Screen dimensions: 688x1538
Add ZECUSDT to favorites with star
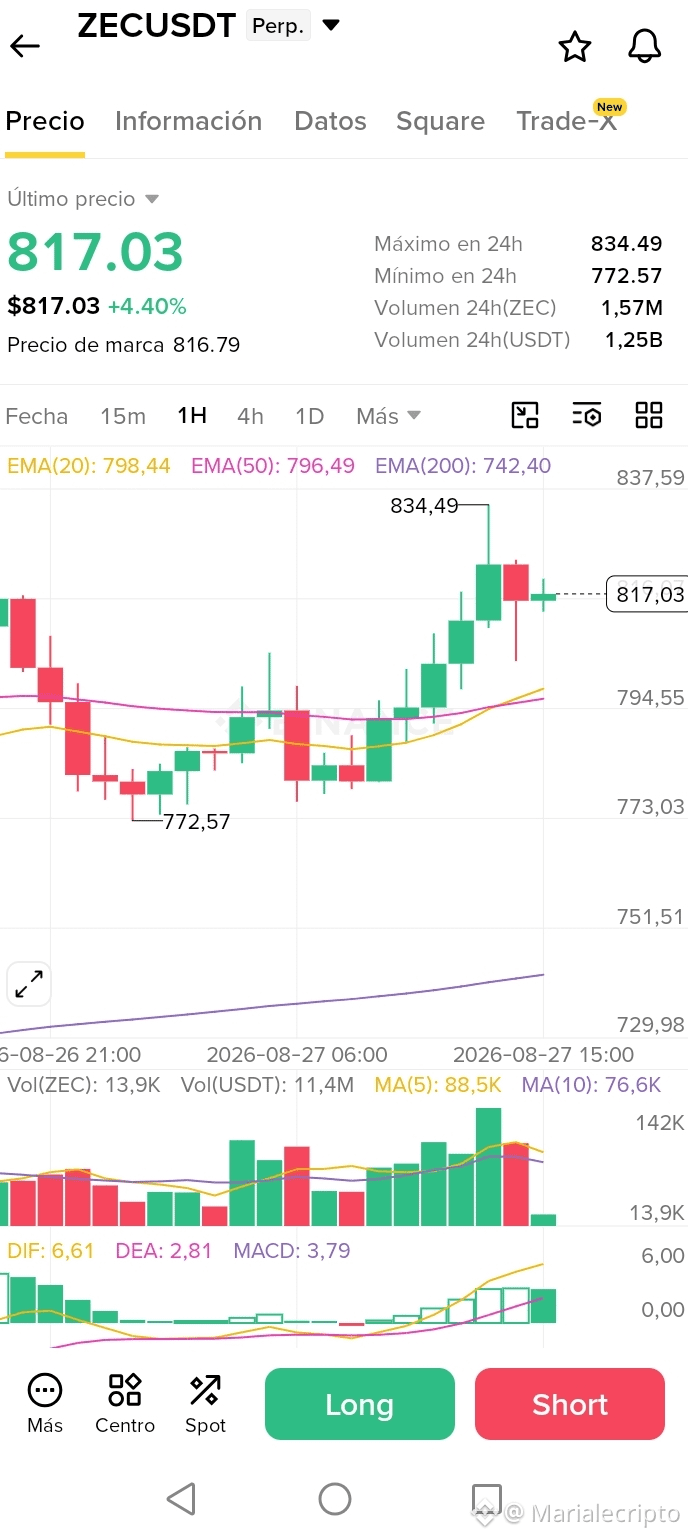coord(575,47)
